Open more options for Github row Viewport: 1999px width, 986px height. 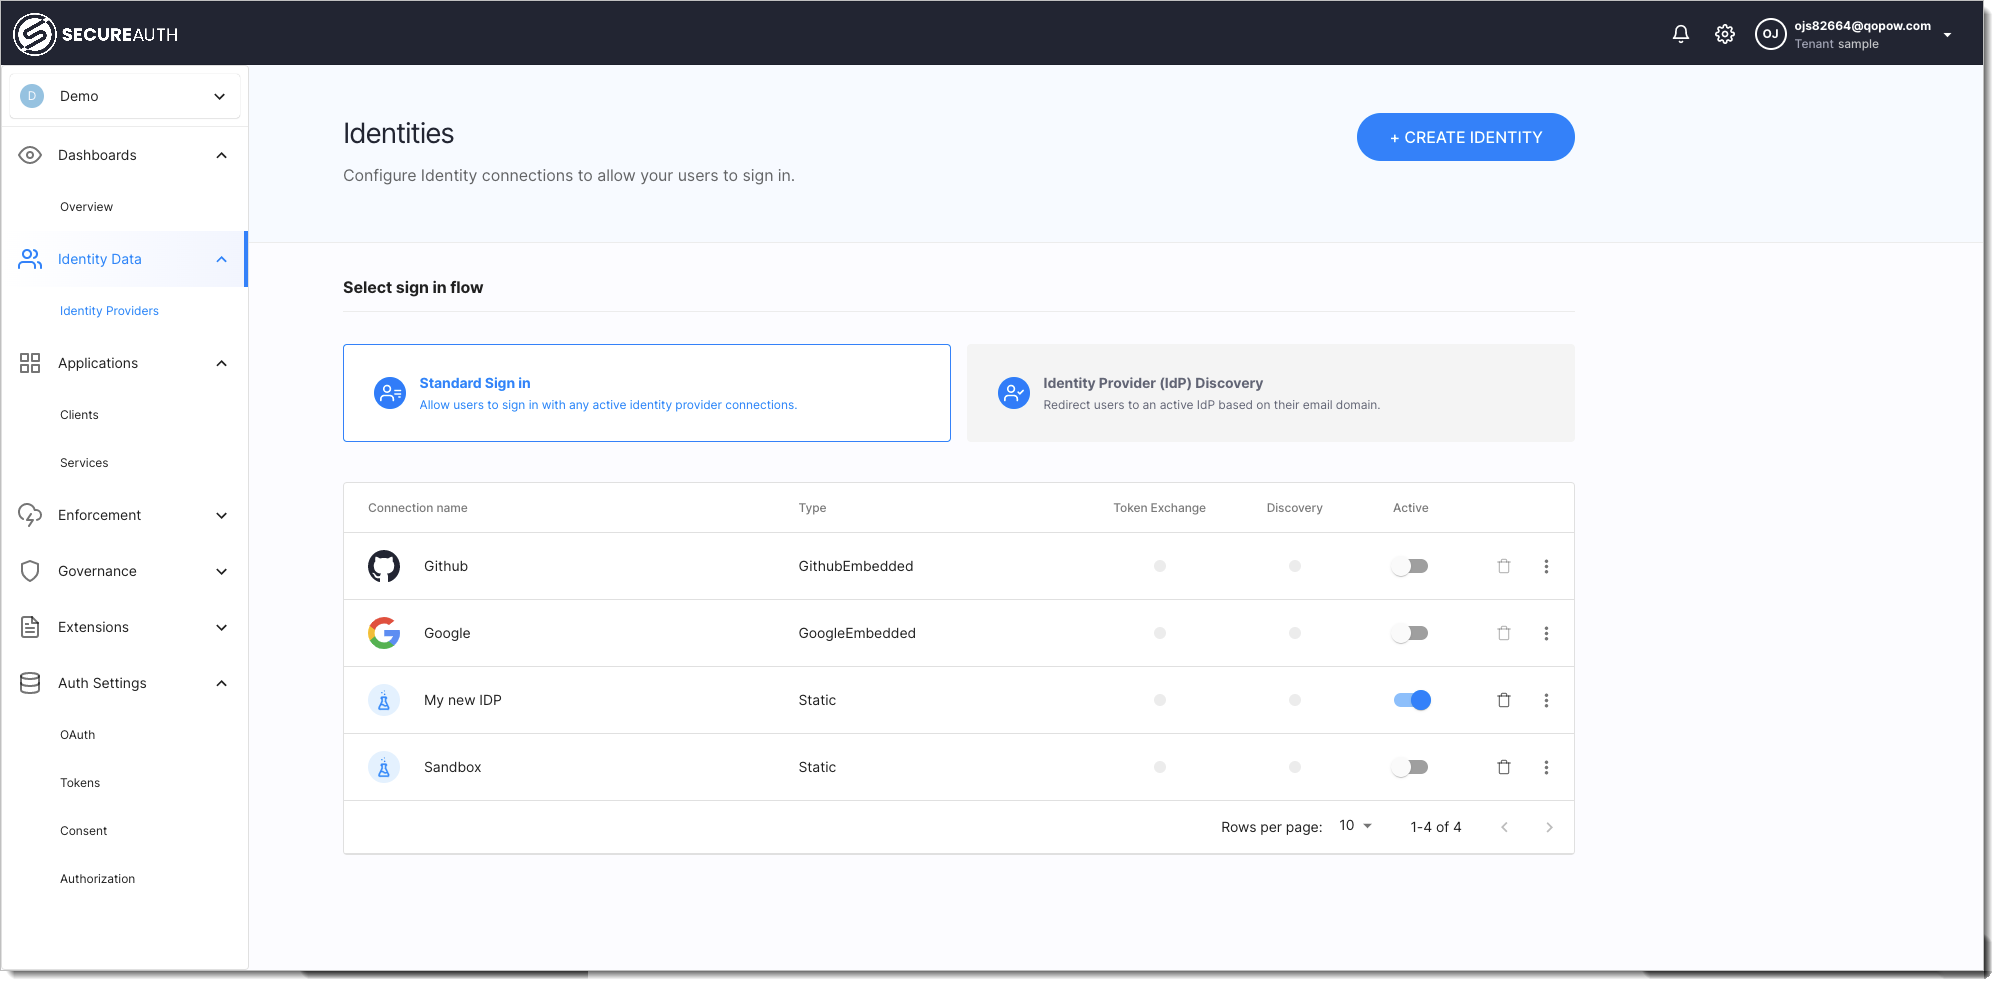coord(1546,566)
